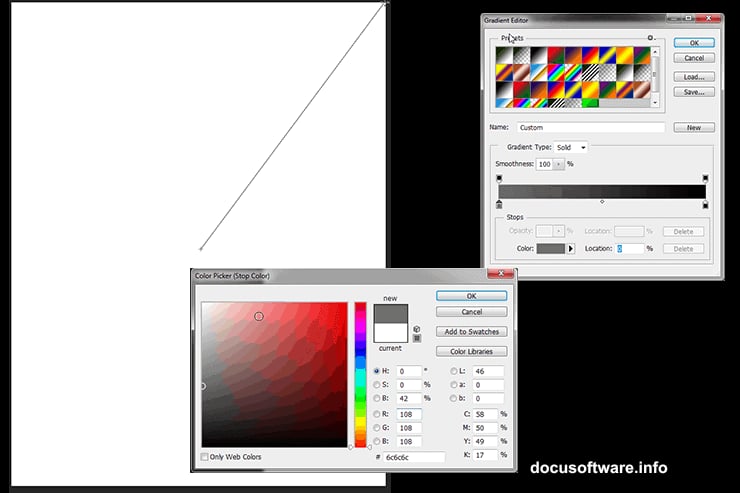Select the top-right opacity stop

point(705,178)
